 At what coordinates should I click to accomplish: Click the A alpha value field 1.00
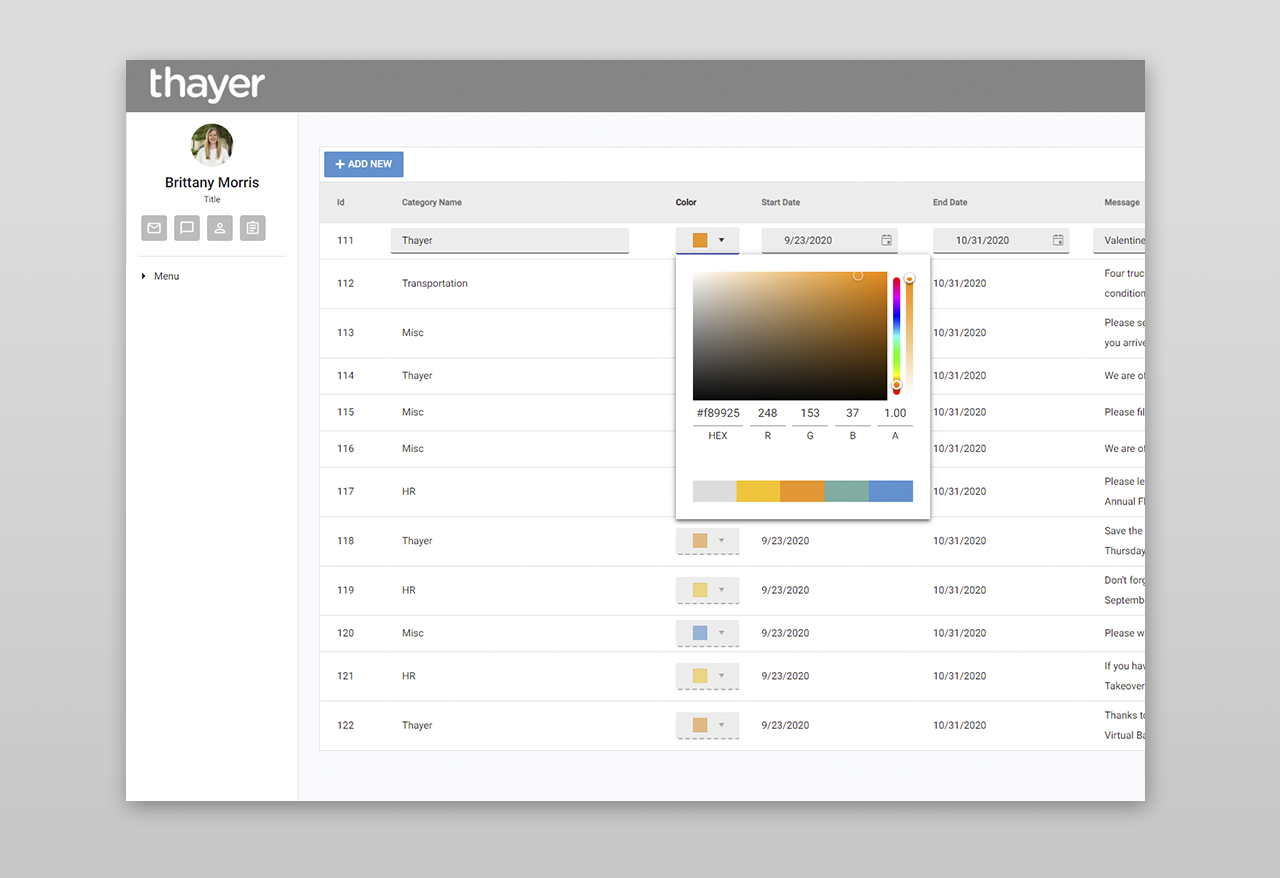coord(895,413)
